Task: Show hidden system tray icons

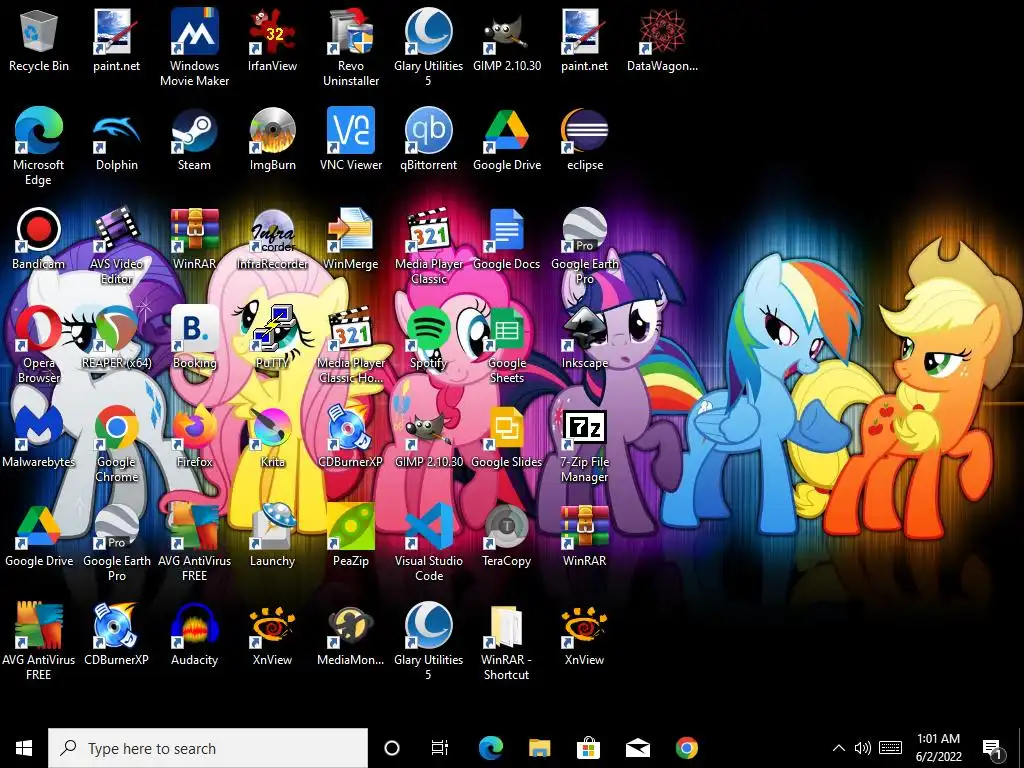Action: click(839, 748)
